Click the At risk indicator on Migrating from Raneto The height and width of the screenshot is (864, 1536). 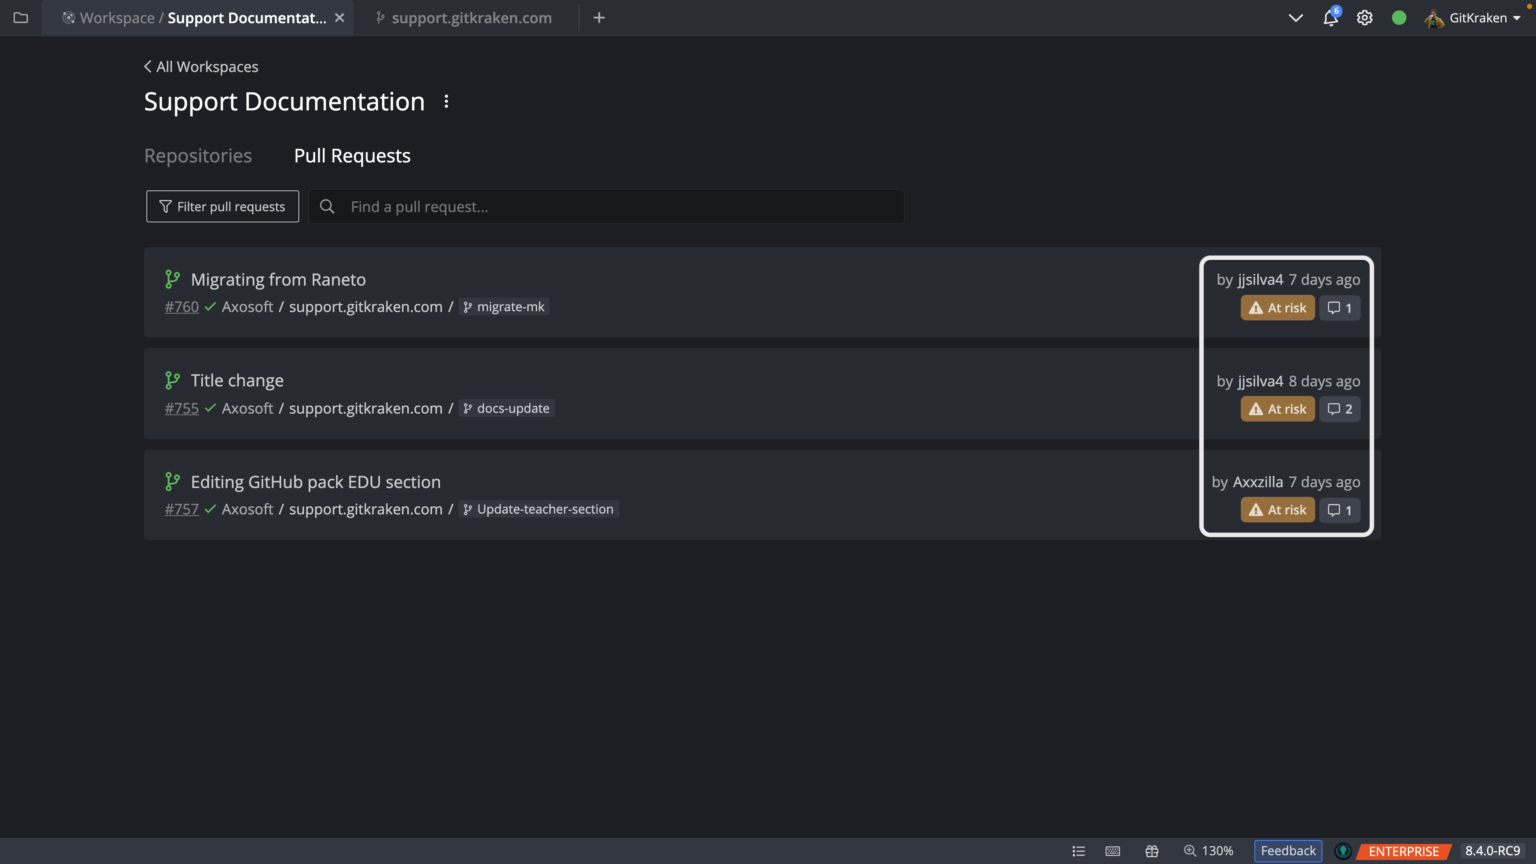[1277, 307]
